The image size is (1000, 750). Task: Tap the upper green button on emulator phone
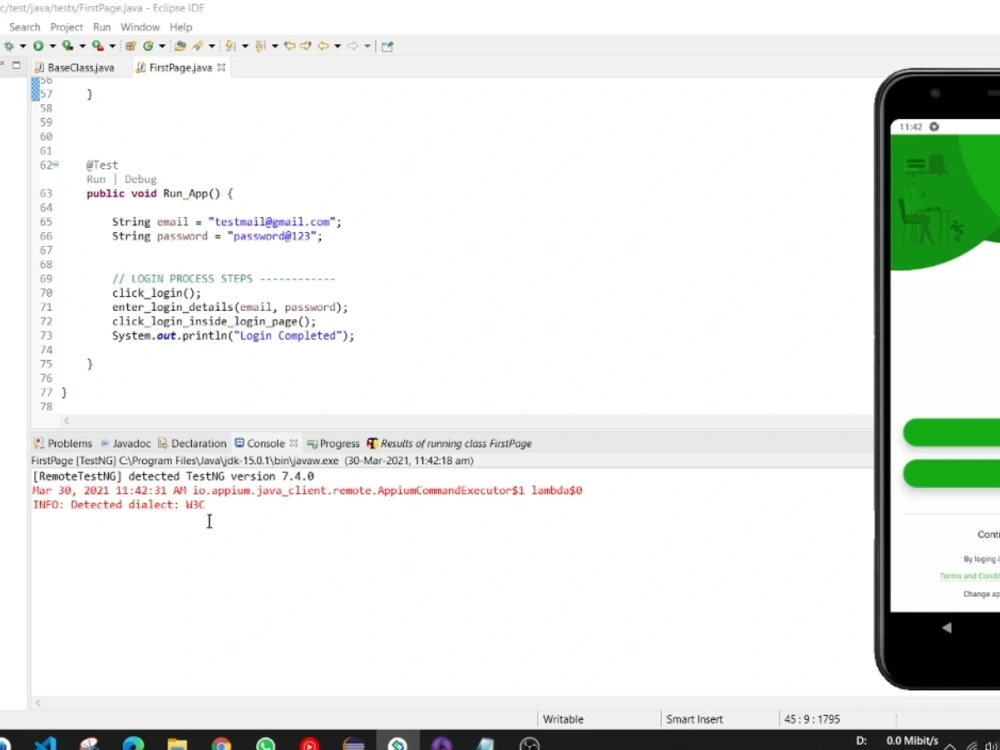[x=952, y=432]
